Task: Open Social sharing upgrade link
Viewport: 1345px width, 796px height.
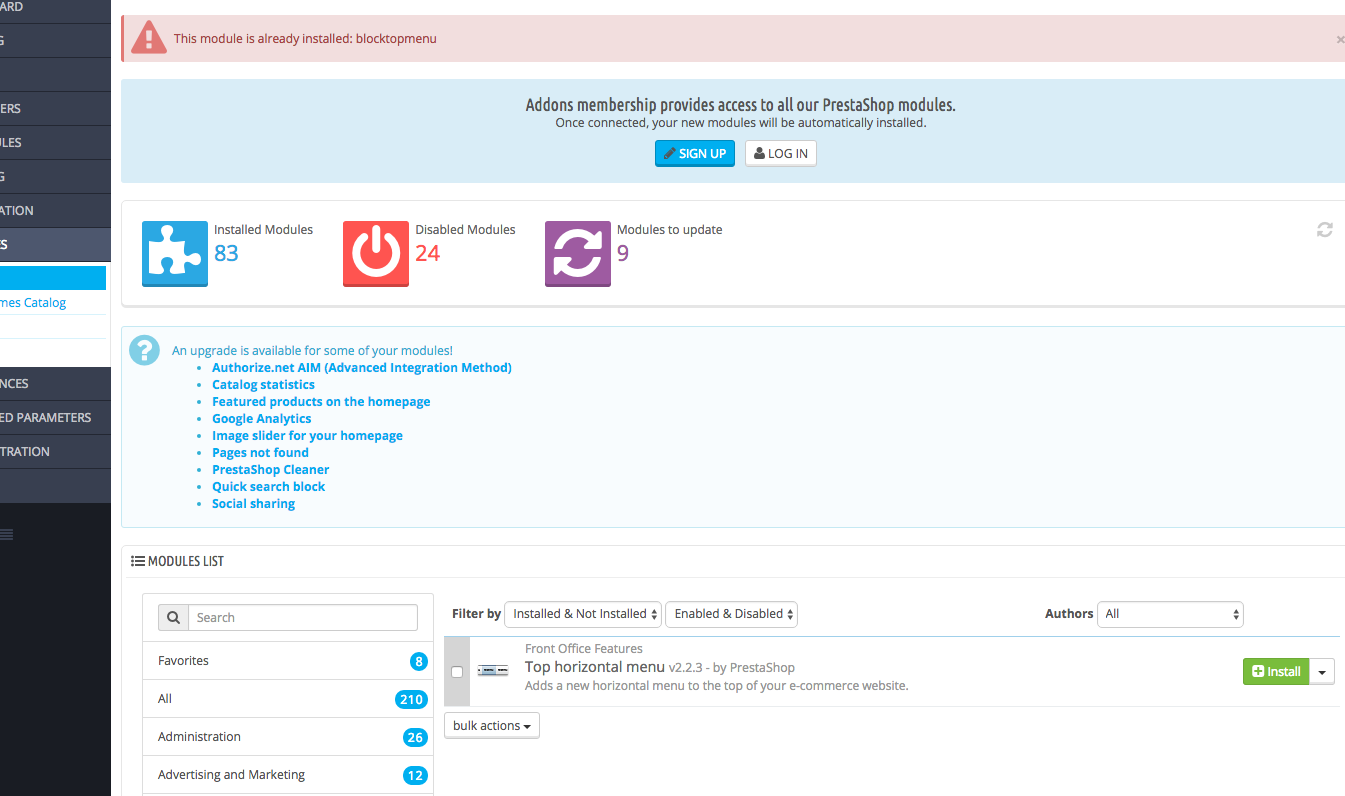Action: (253, 503)
